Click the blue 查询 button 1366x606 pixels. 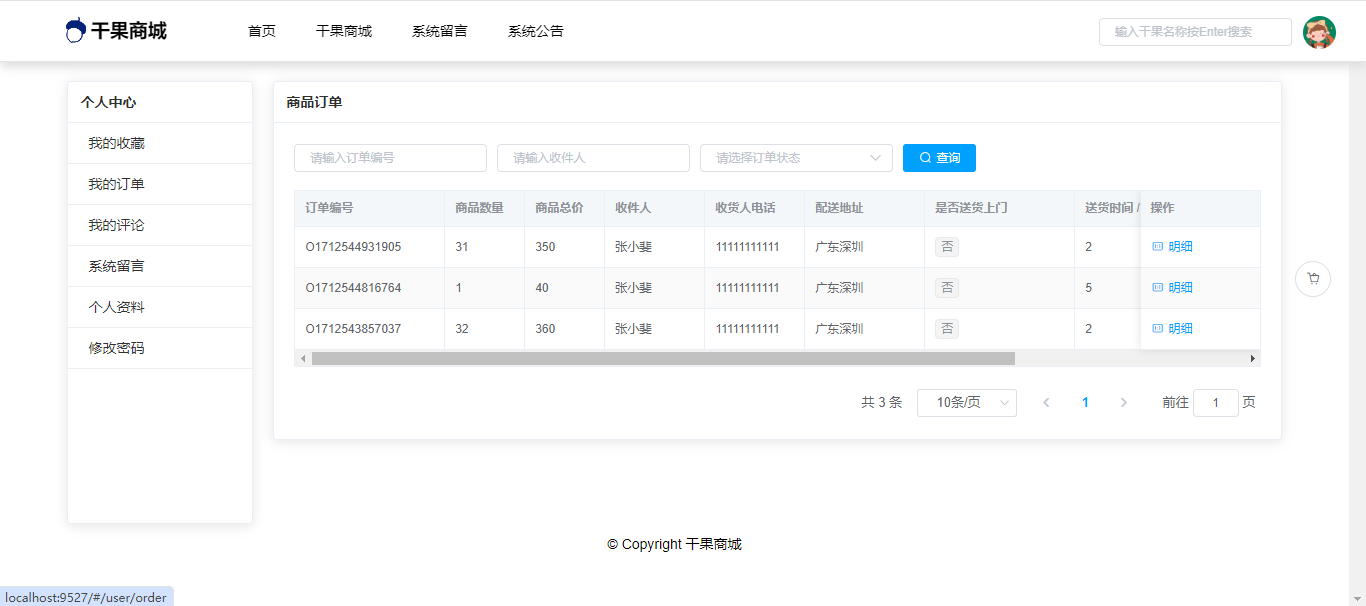pyautogui.click(x=939, y=158)
